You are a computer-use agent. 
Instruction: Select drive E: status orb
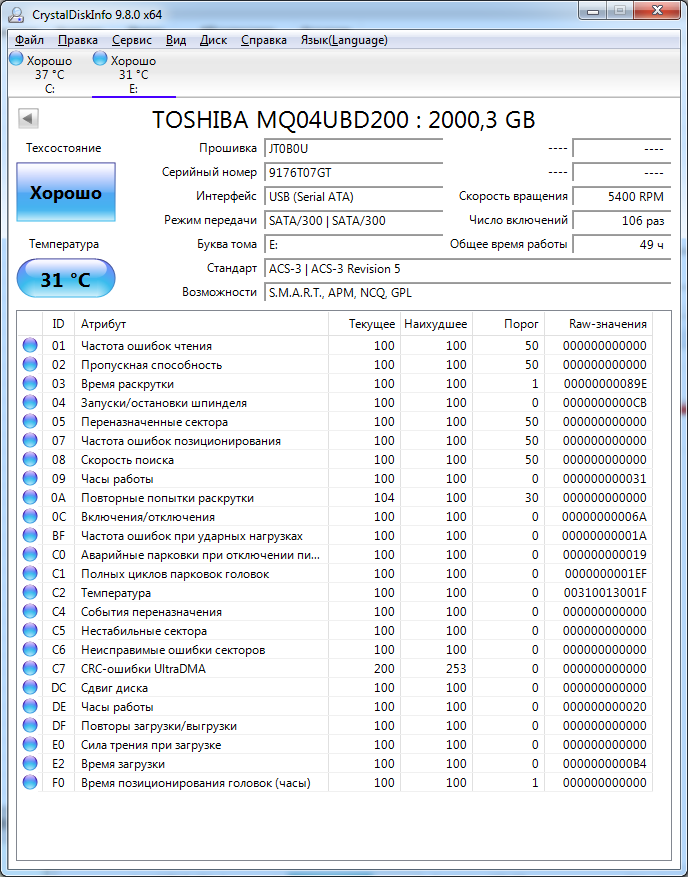click(100, 58)
